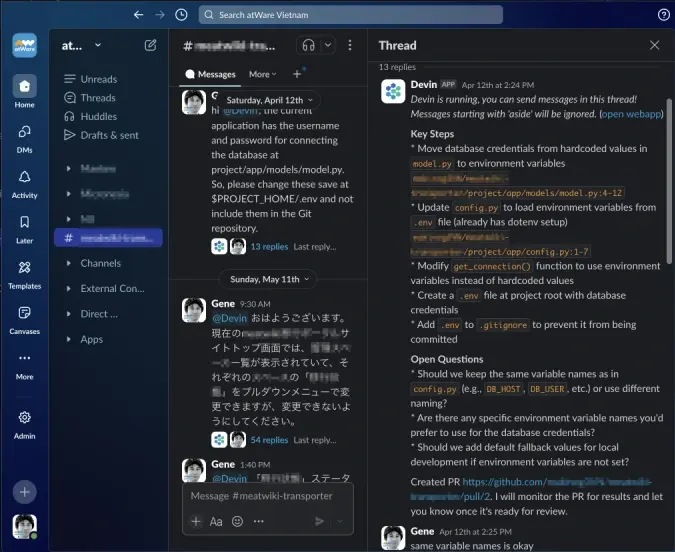
Task: Open the DMs sidebar icon
Action: (x=25, y=139)
